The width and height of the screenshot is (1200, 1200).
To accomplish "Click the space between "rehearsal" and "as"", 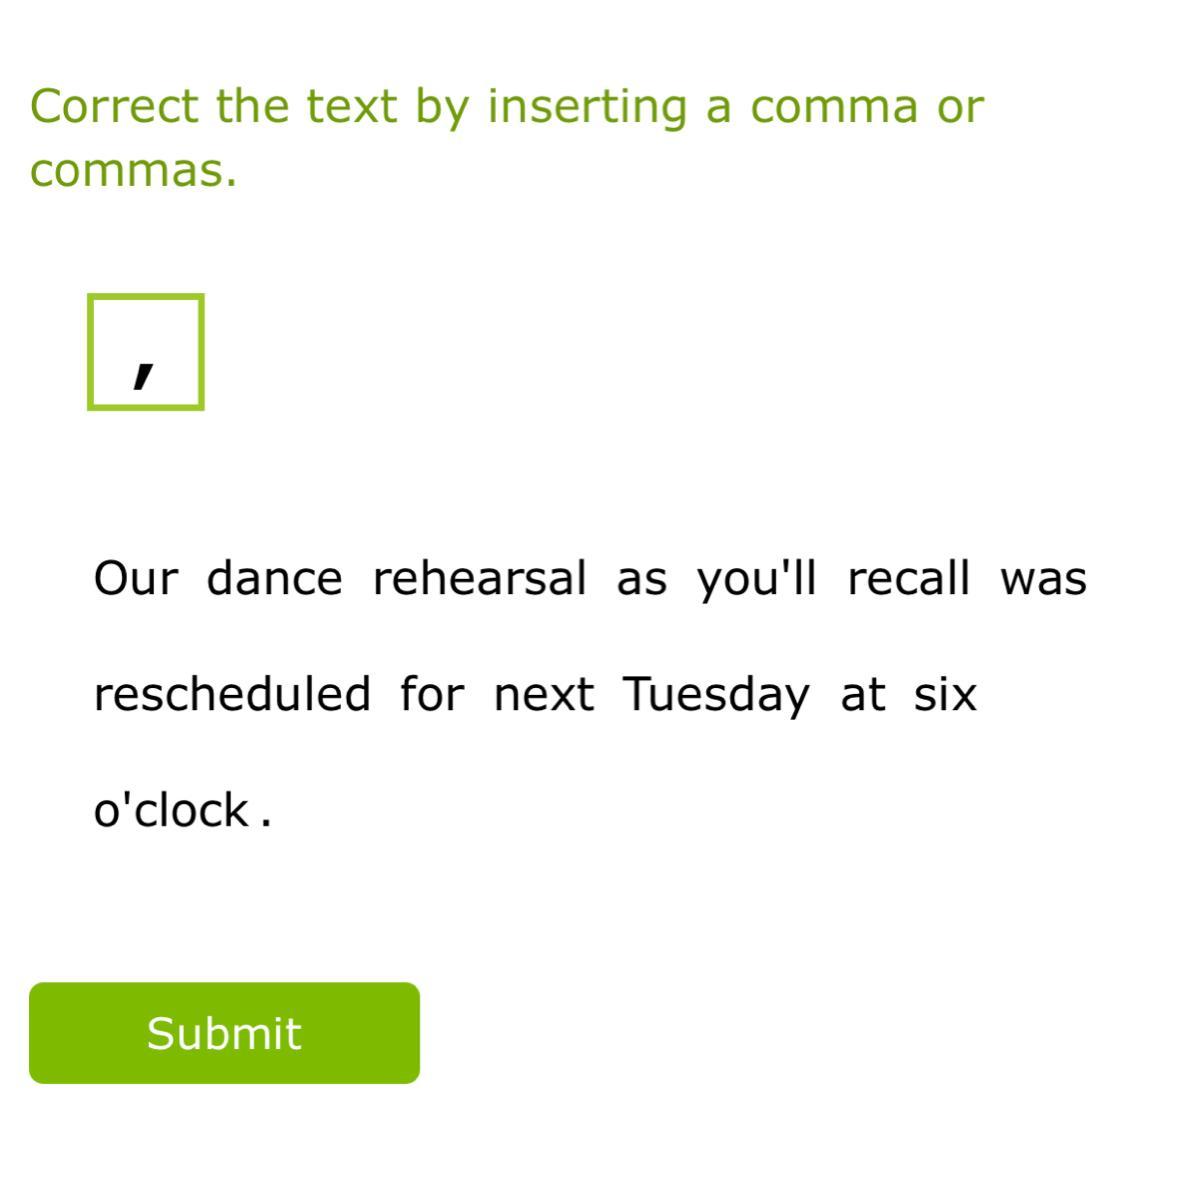I will pos(602,578).
